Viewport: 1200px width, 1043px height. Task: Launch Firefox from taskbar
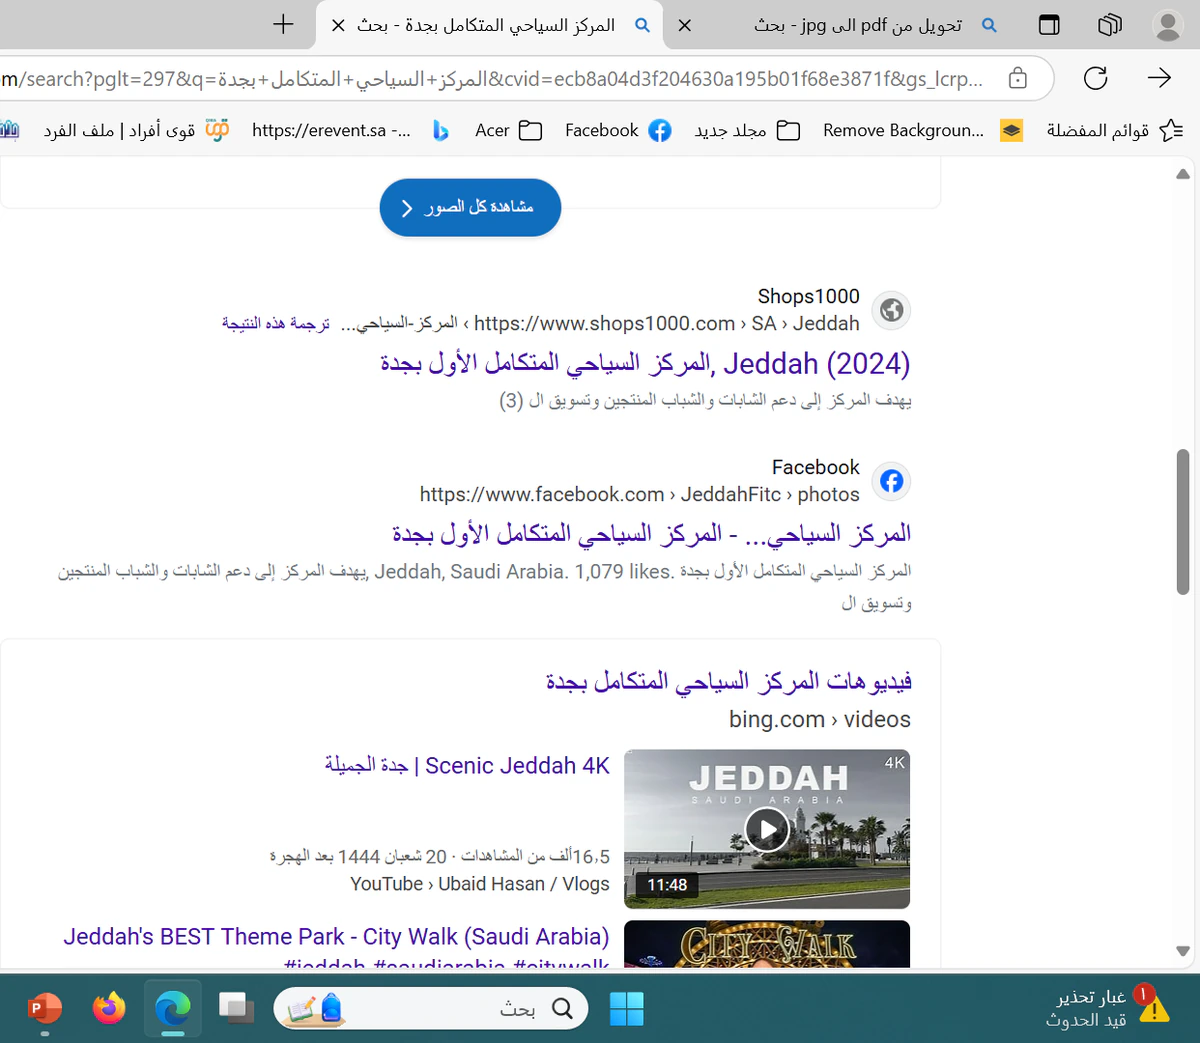tap(109, 1008)
